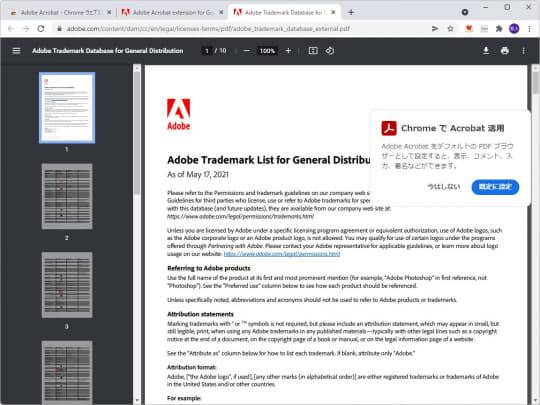Click the trademarks.html URL text in the PDF
This screenshot has width=540, height=405.
point(240,217)
